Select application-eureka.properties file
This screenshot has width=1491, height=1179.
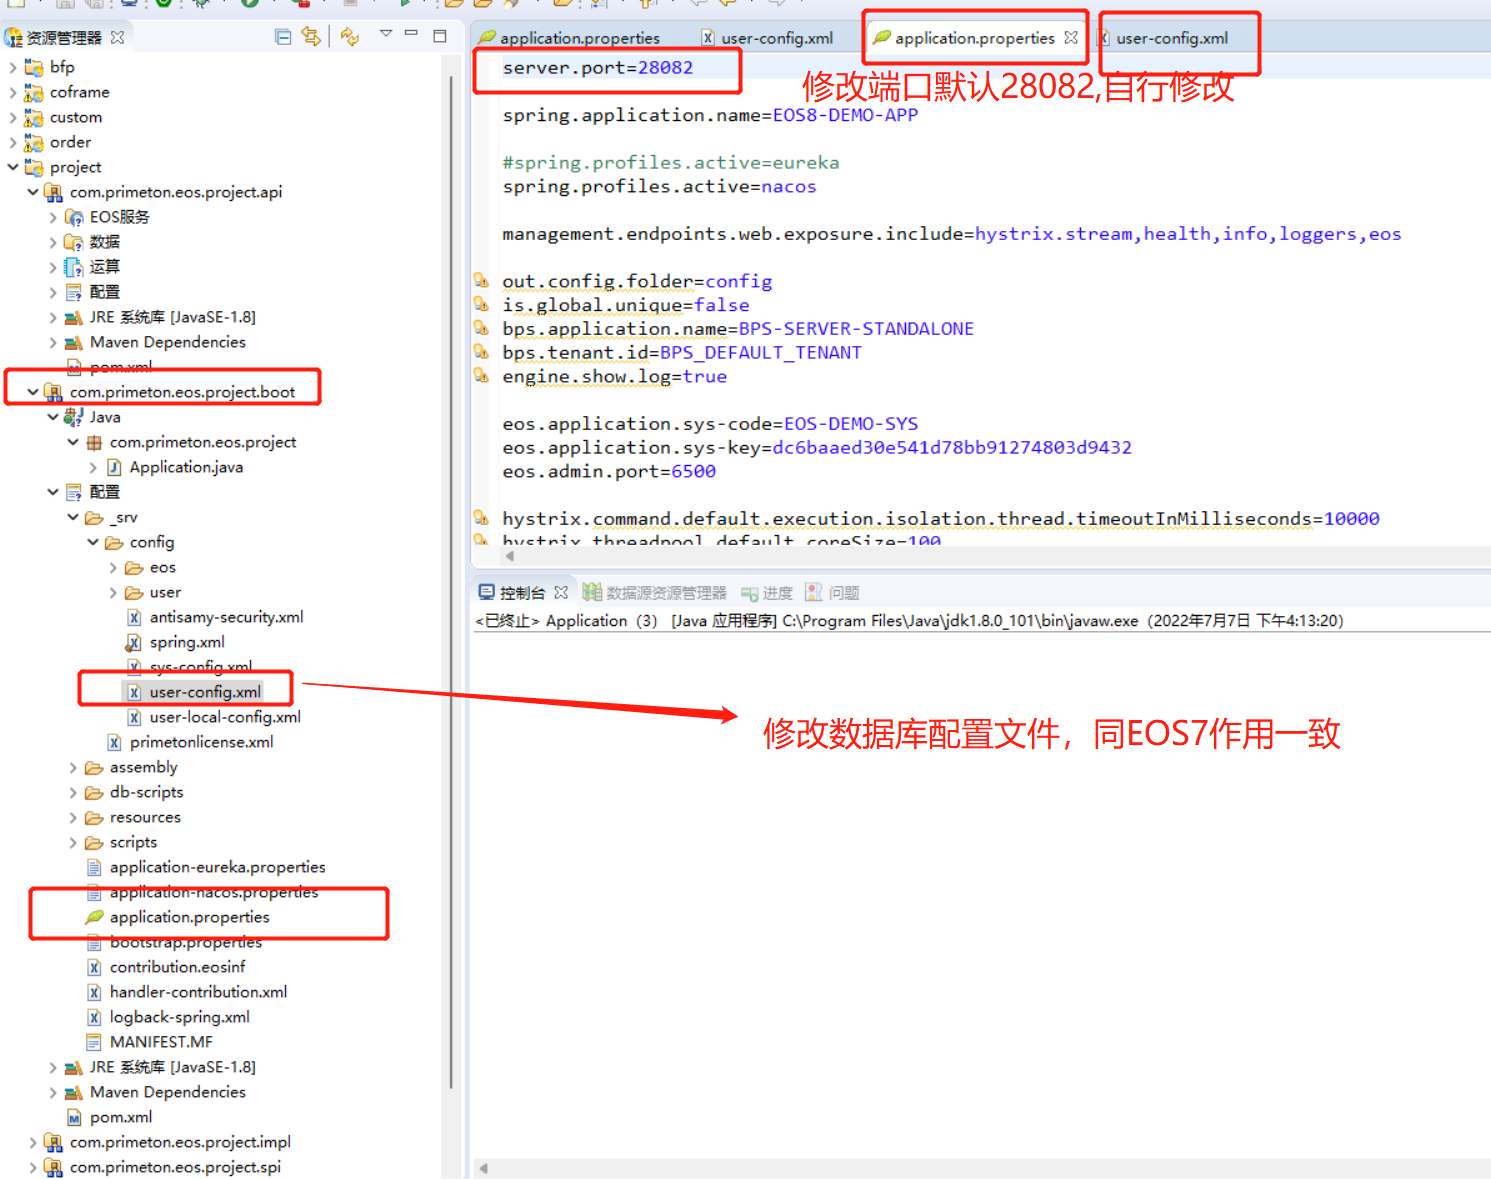pyautogui.click(x=217, y=867)
